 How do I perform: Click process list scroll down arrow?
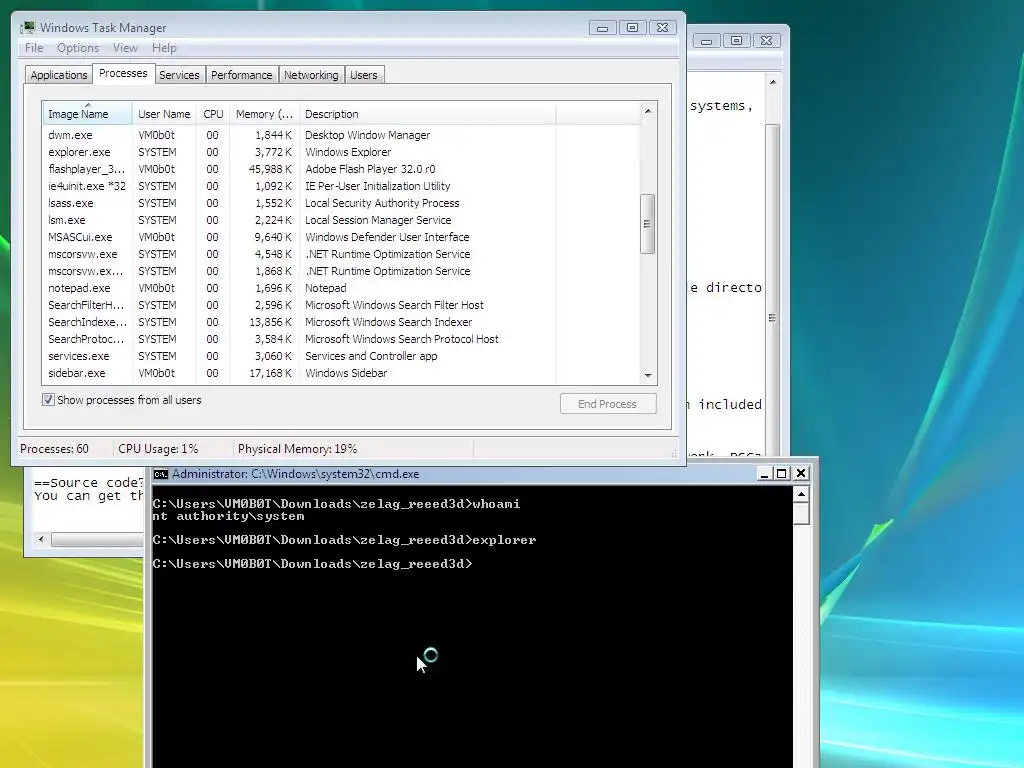(648, 376)
